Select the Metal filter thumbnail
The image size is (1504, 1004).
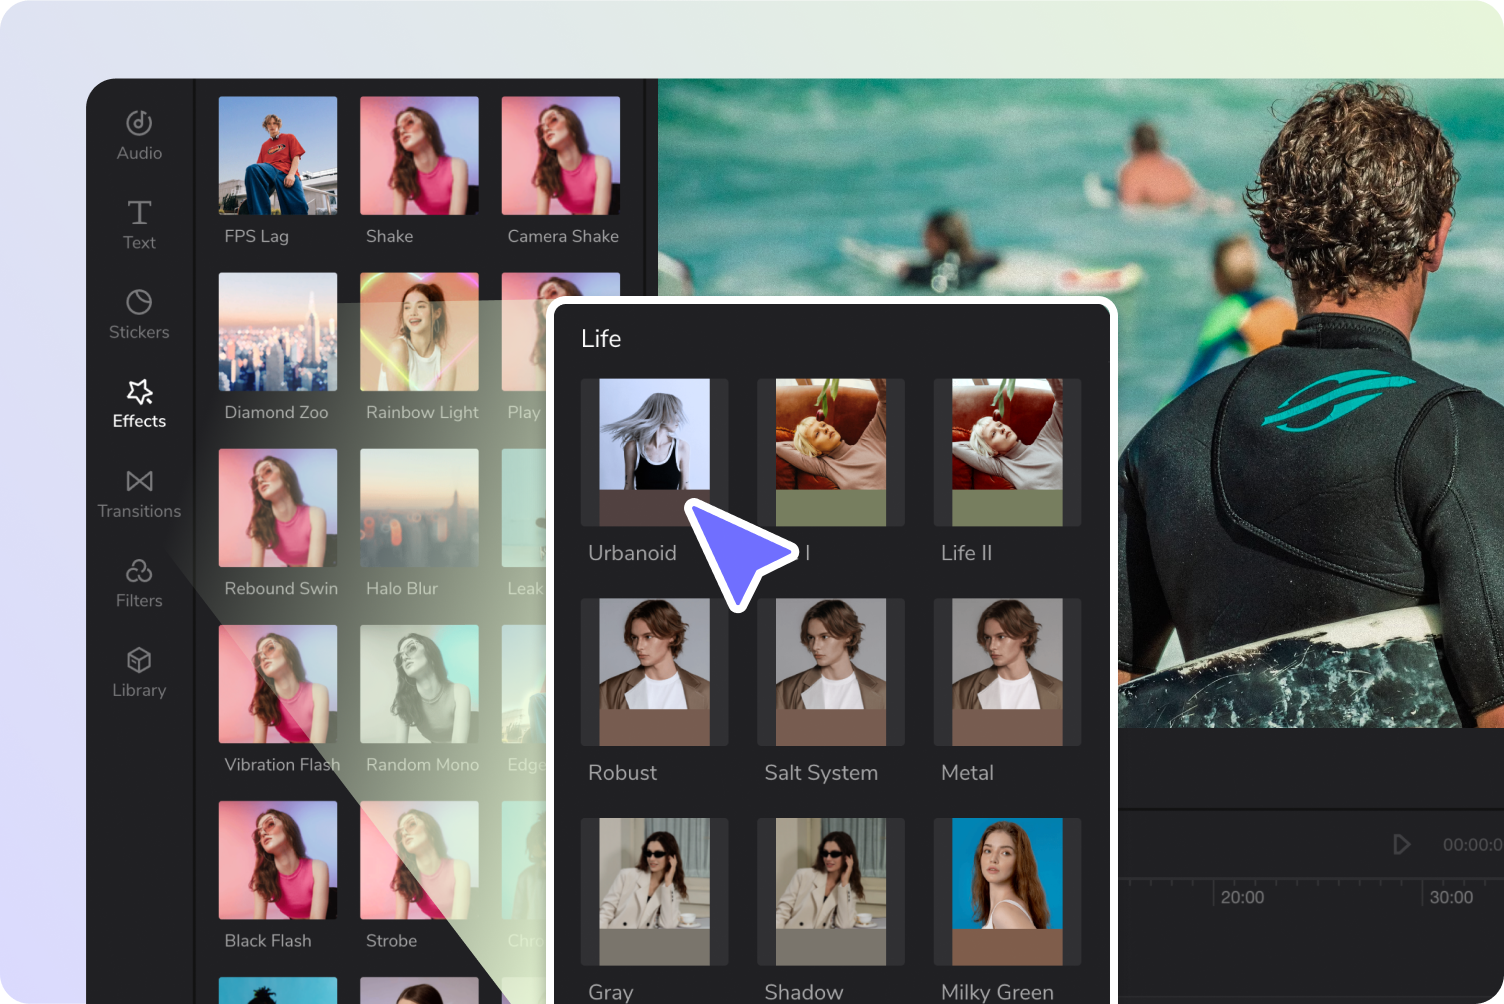(1007, 672)
